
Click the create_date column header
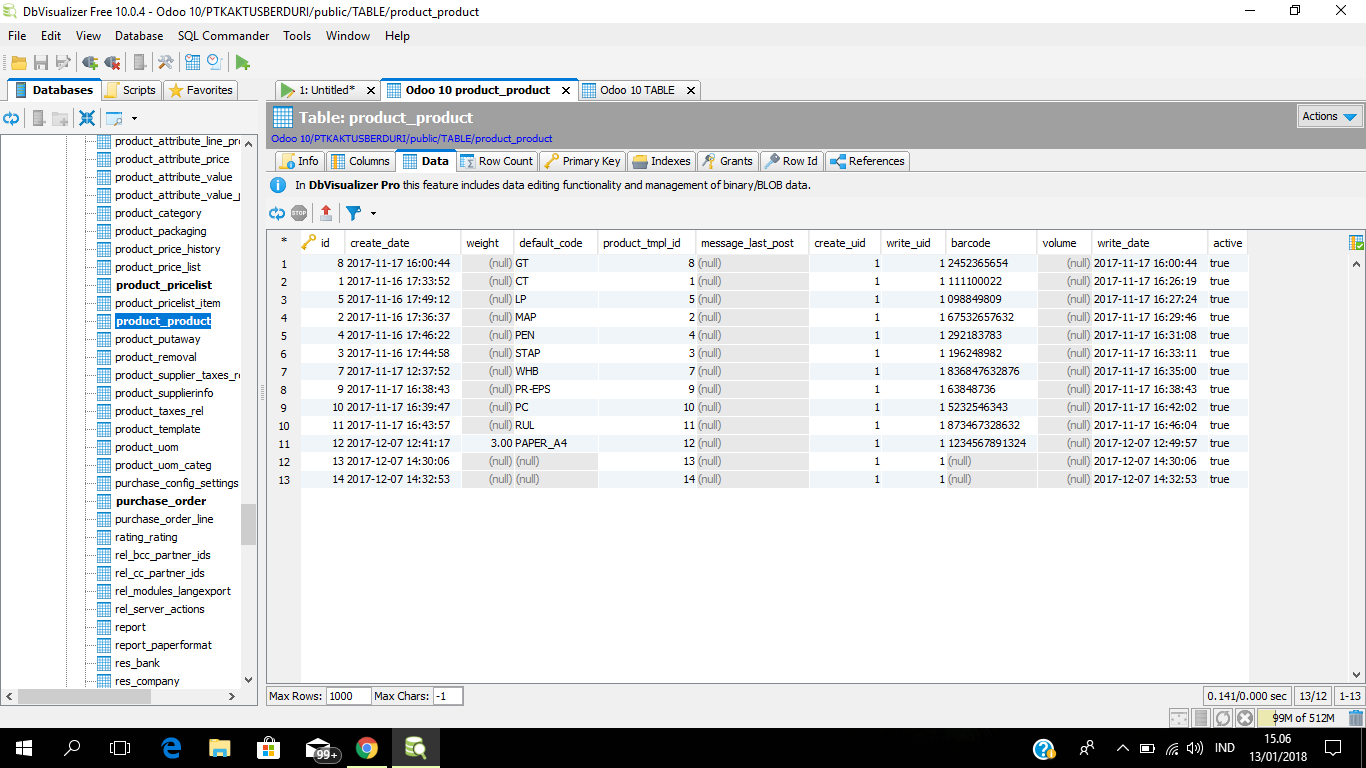[x=403, y=243]
